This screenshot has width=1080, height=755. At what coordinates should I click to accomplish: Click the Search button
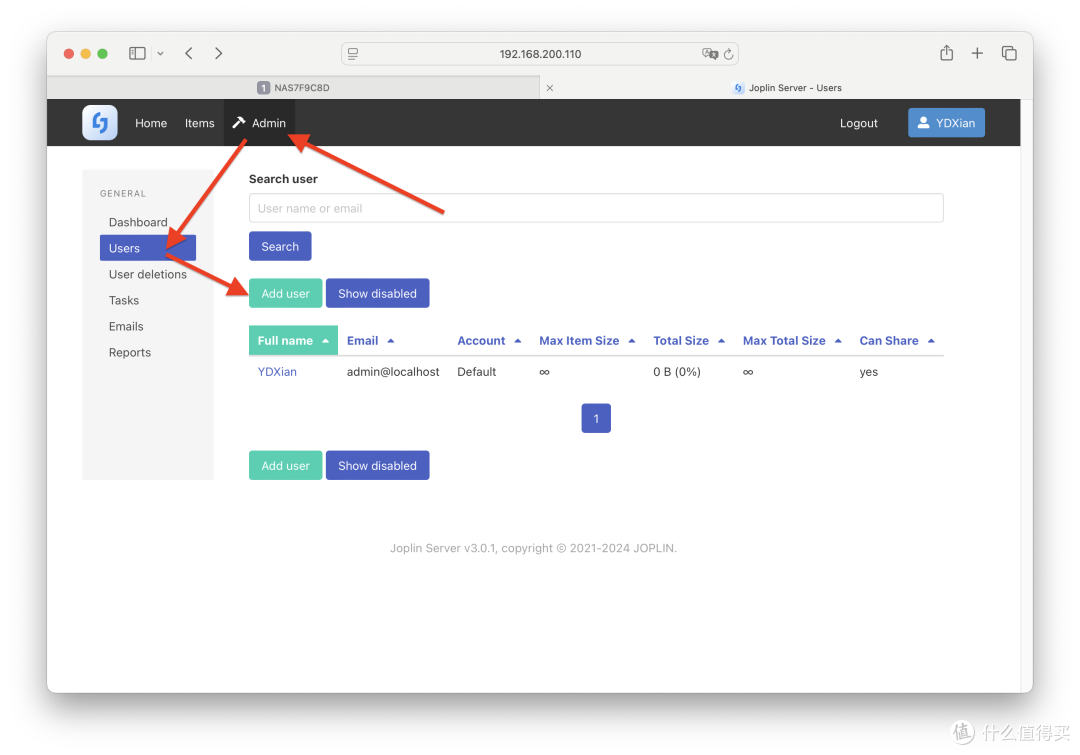pos(280,247)
